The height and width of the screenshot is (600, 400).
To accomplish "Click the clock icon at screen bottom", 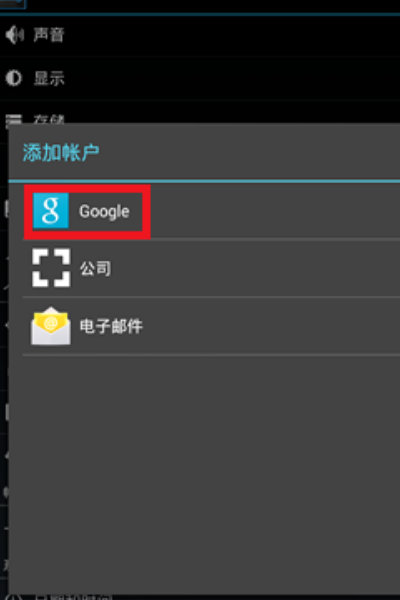I will click(14, 597).
